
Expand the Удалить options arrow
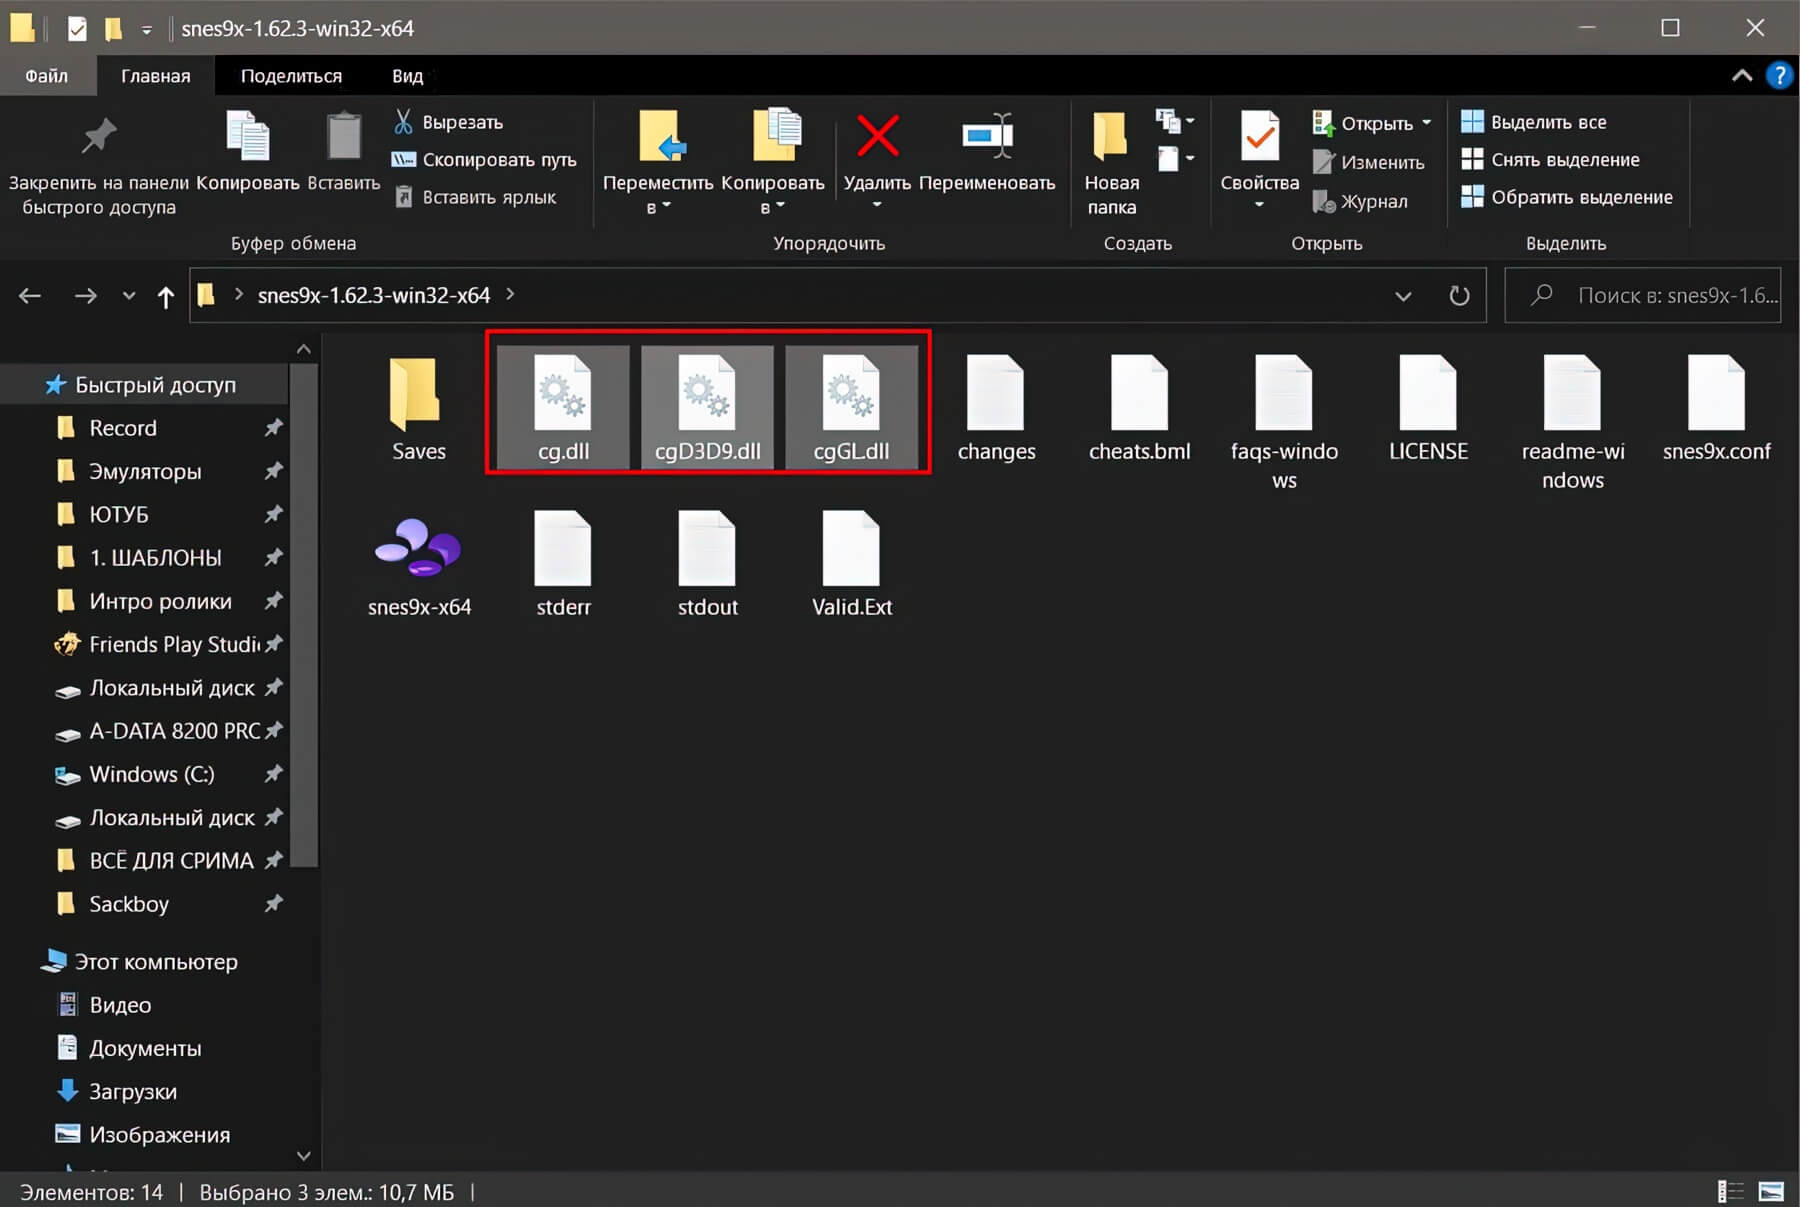(877, 205)
